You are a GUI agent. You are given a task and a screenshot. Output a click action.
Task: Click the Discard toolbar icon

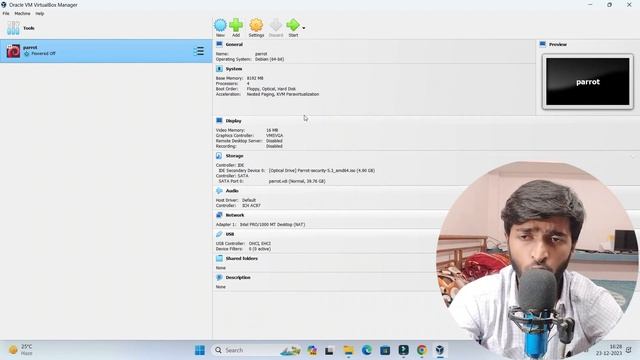click(276, 25)
